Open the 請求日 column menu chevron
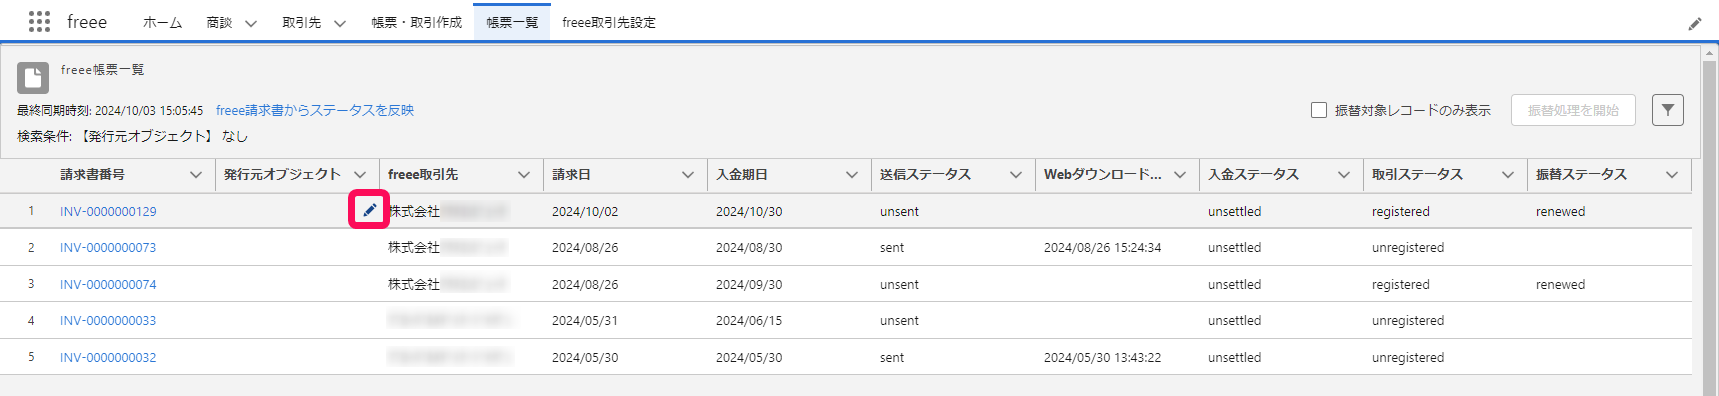This screenshot has width=1719, height=396. coord(688,175)
